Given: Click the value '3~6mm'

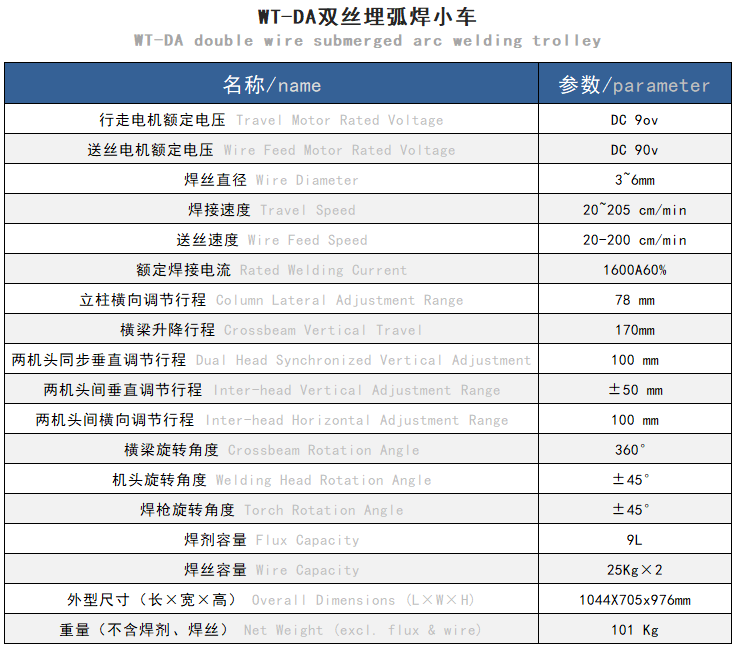Looking at the screenshot, I should pyautogui.click(x=635, y=180).
